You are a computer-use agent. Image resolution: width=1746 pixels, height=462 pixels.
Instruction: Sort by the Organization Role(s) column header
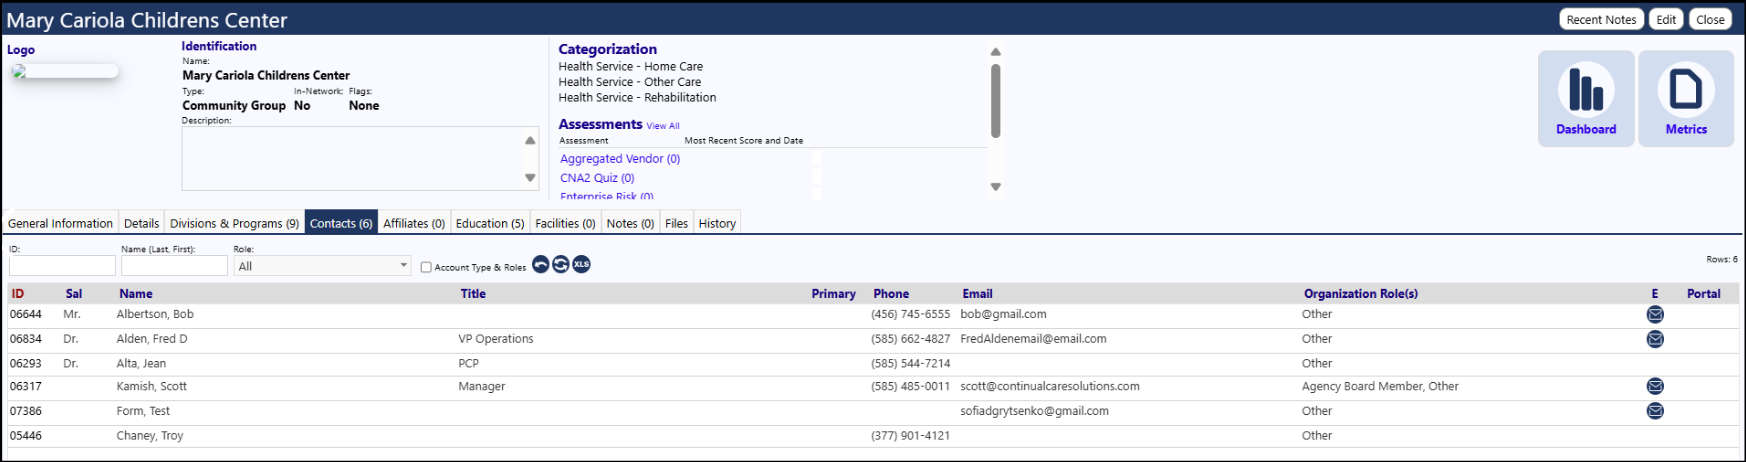pos(1361,294)
